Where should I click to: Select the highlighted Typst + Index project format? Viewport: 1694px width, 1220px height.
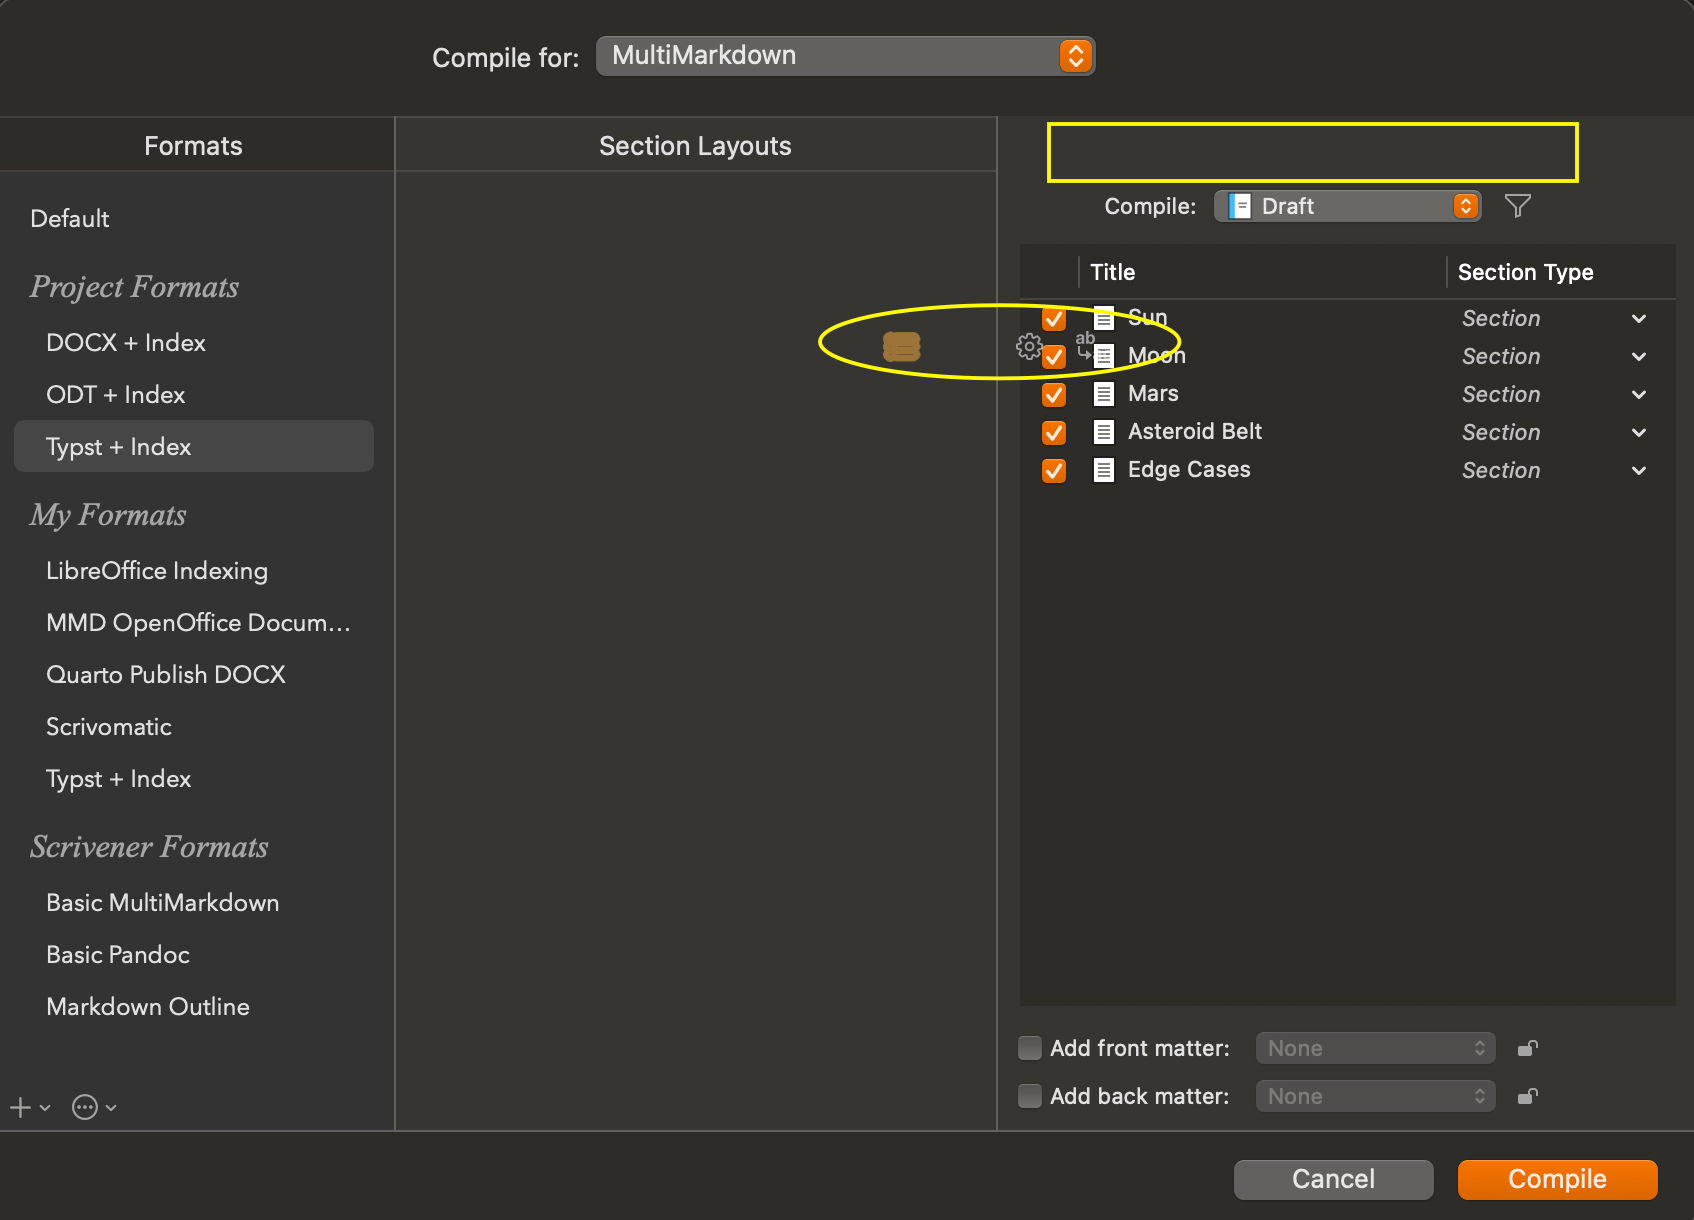click(194, 446)
